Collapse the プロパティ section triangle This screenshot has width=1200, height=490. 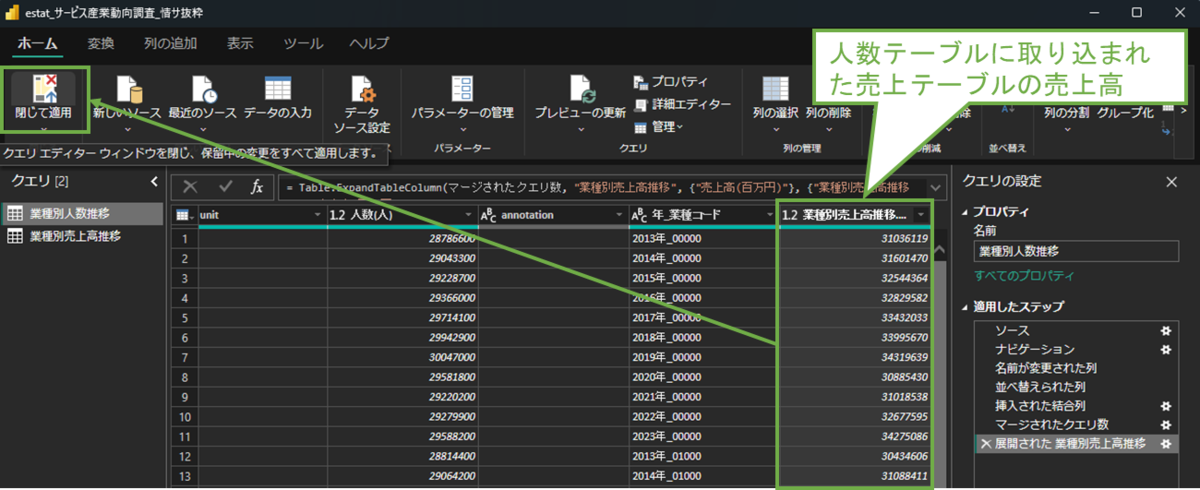tap(964, 212)
